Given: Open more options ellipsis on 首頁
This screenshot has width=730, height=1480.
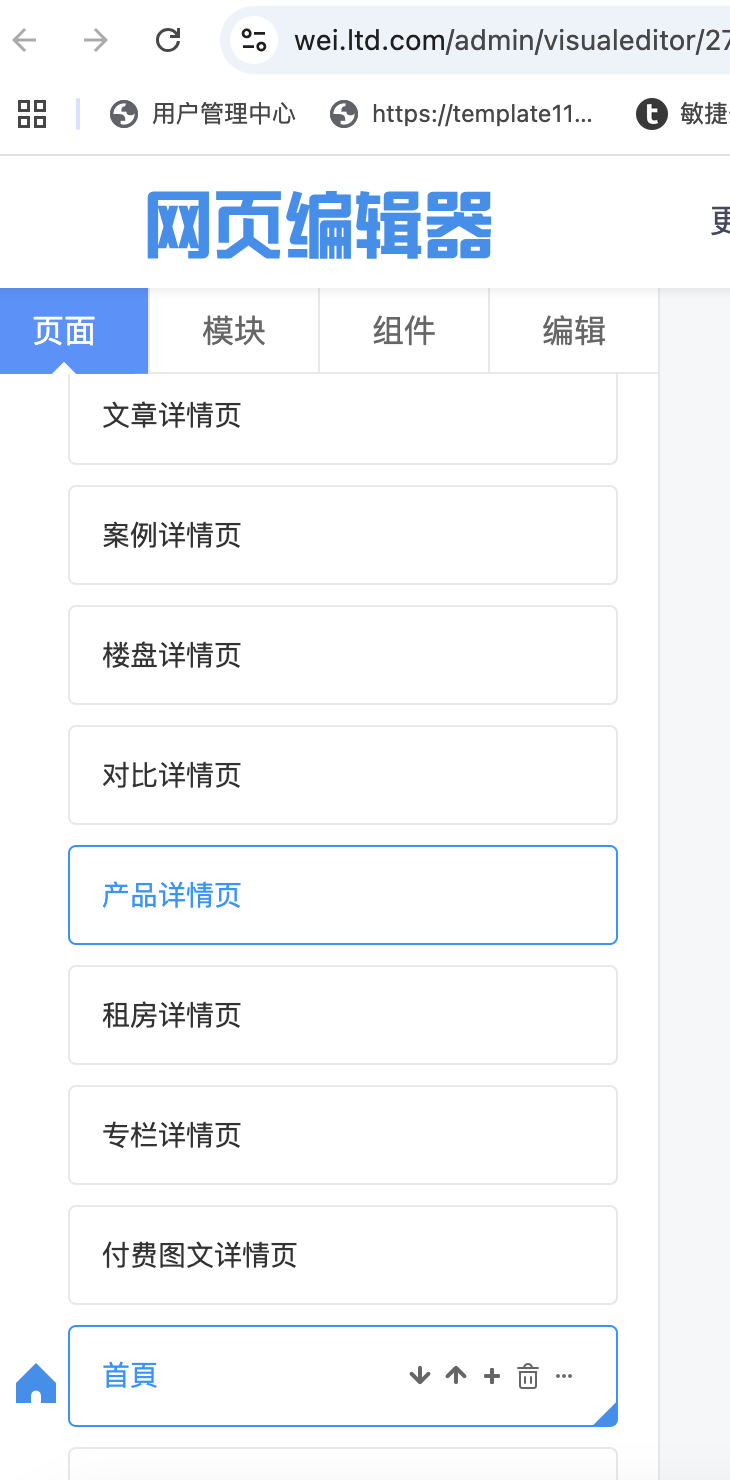Looking at the screenshot, I should click(x=564, y=1376).
